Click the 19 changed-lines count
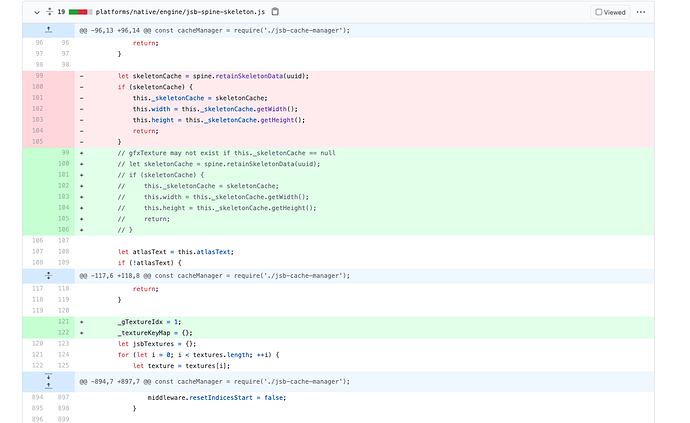 61,12
